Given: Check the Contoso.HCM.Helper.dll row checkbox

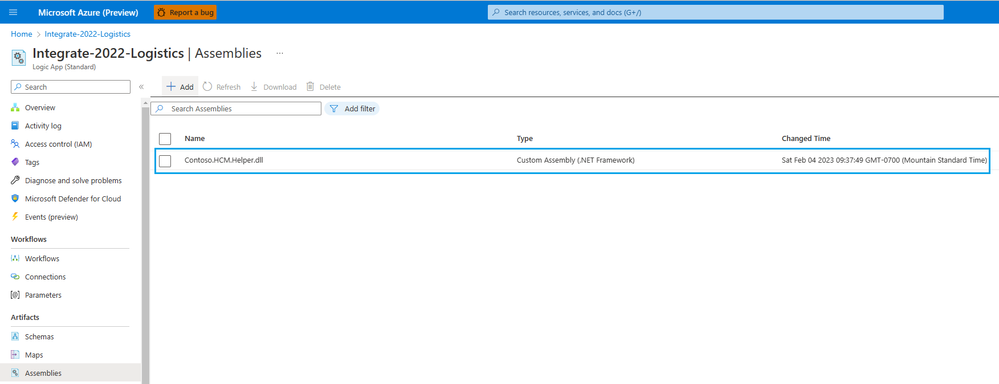Looking at the screenshot, I should tap(165, 161).
